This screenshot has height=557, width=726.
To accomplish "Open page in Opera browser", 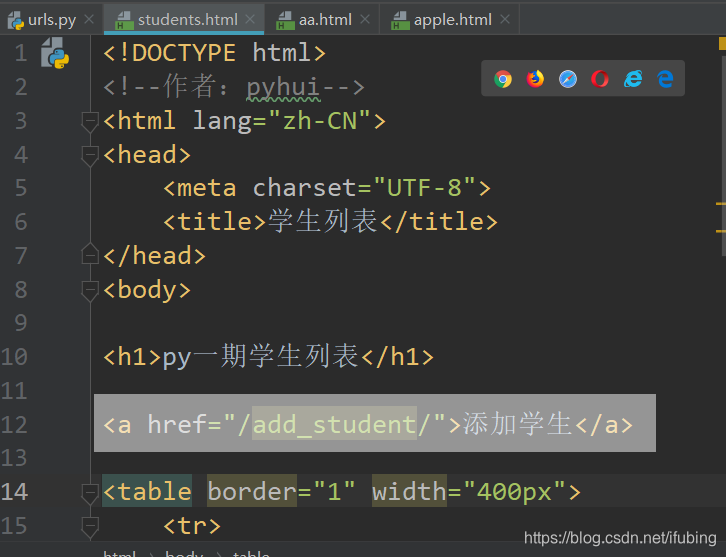I will [x=600, y=79].
